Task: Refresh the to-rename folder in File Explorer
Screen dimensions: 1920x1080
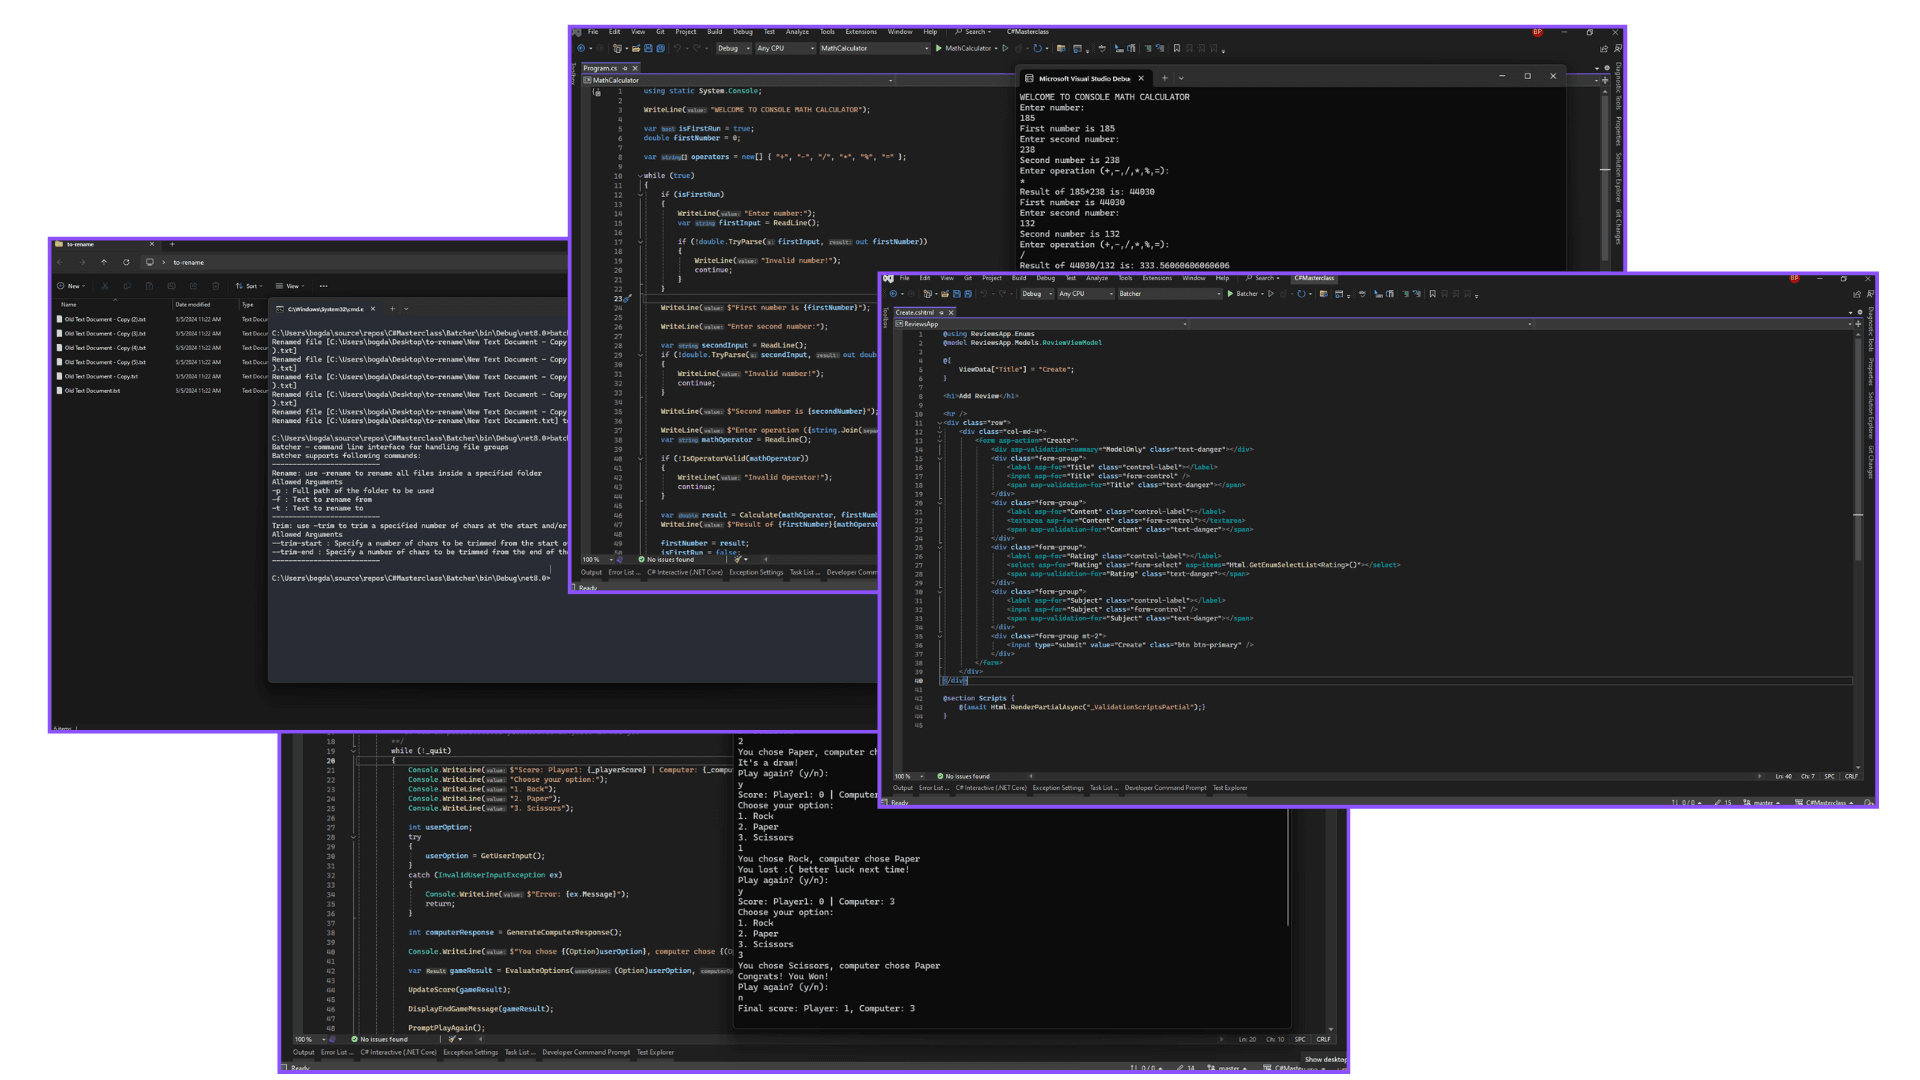Action: pyautogui.click(x=126, y=262)
